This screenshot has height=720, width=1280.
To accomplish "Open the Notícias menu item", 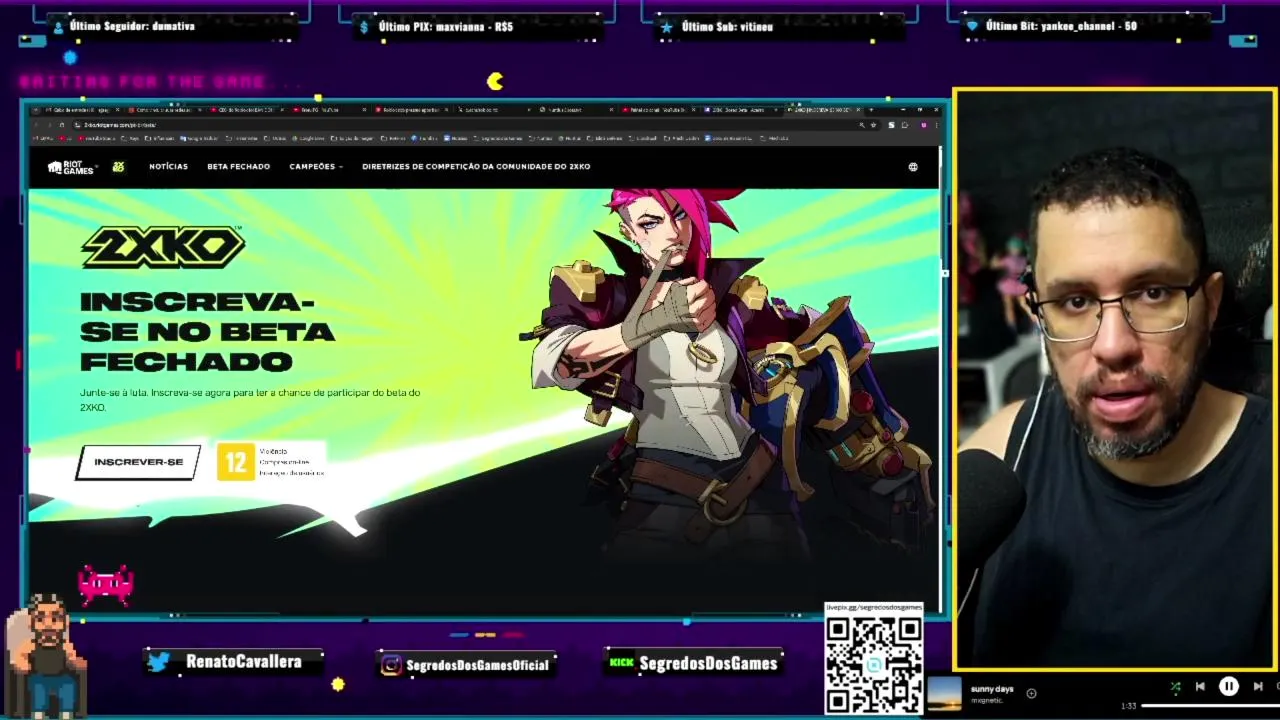I will (x=168, y=167).
